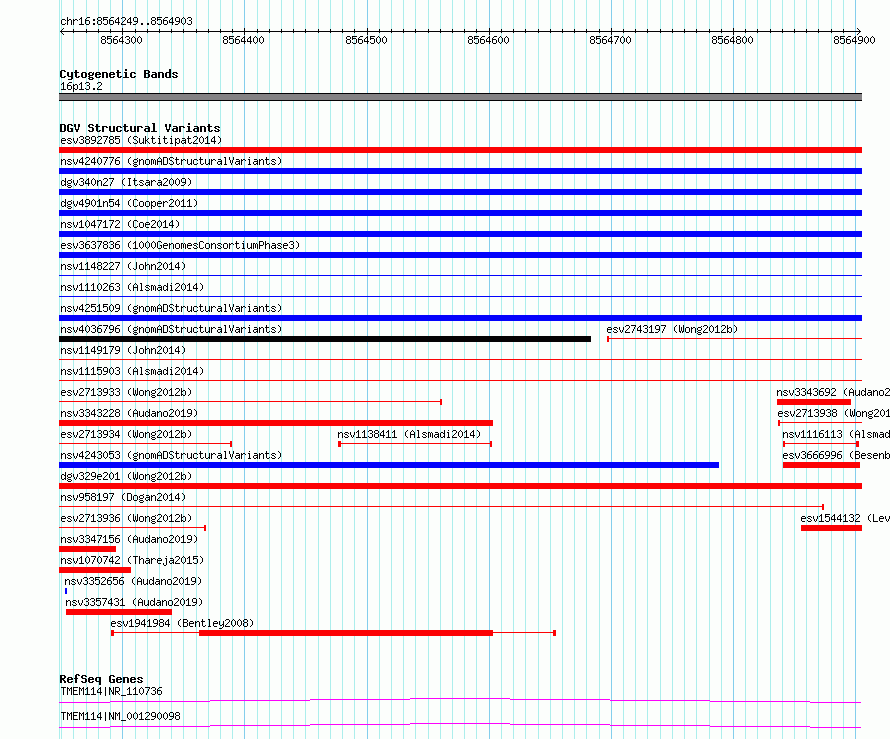
Task: Click the red dgv329e201 variant bar
Action: click(460, 486)
